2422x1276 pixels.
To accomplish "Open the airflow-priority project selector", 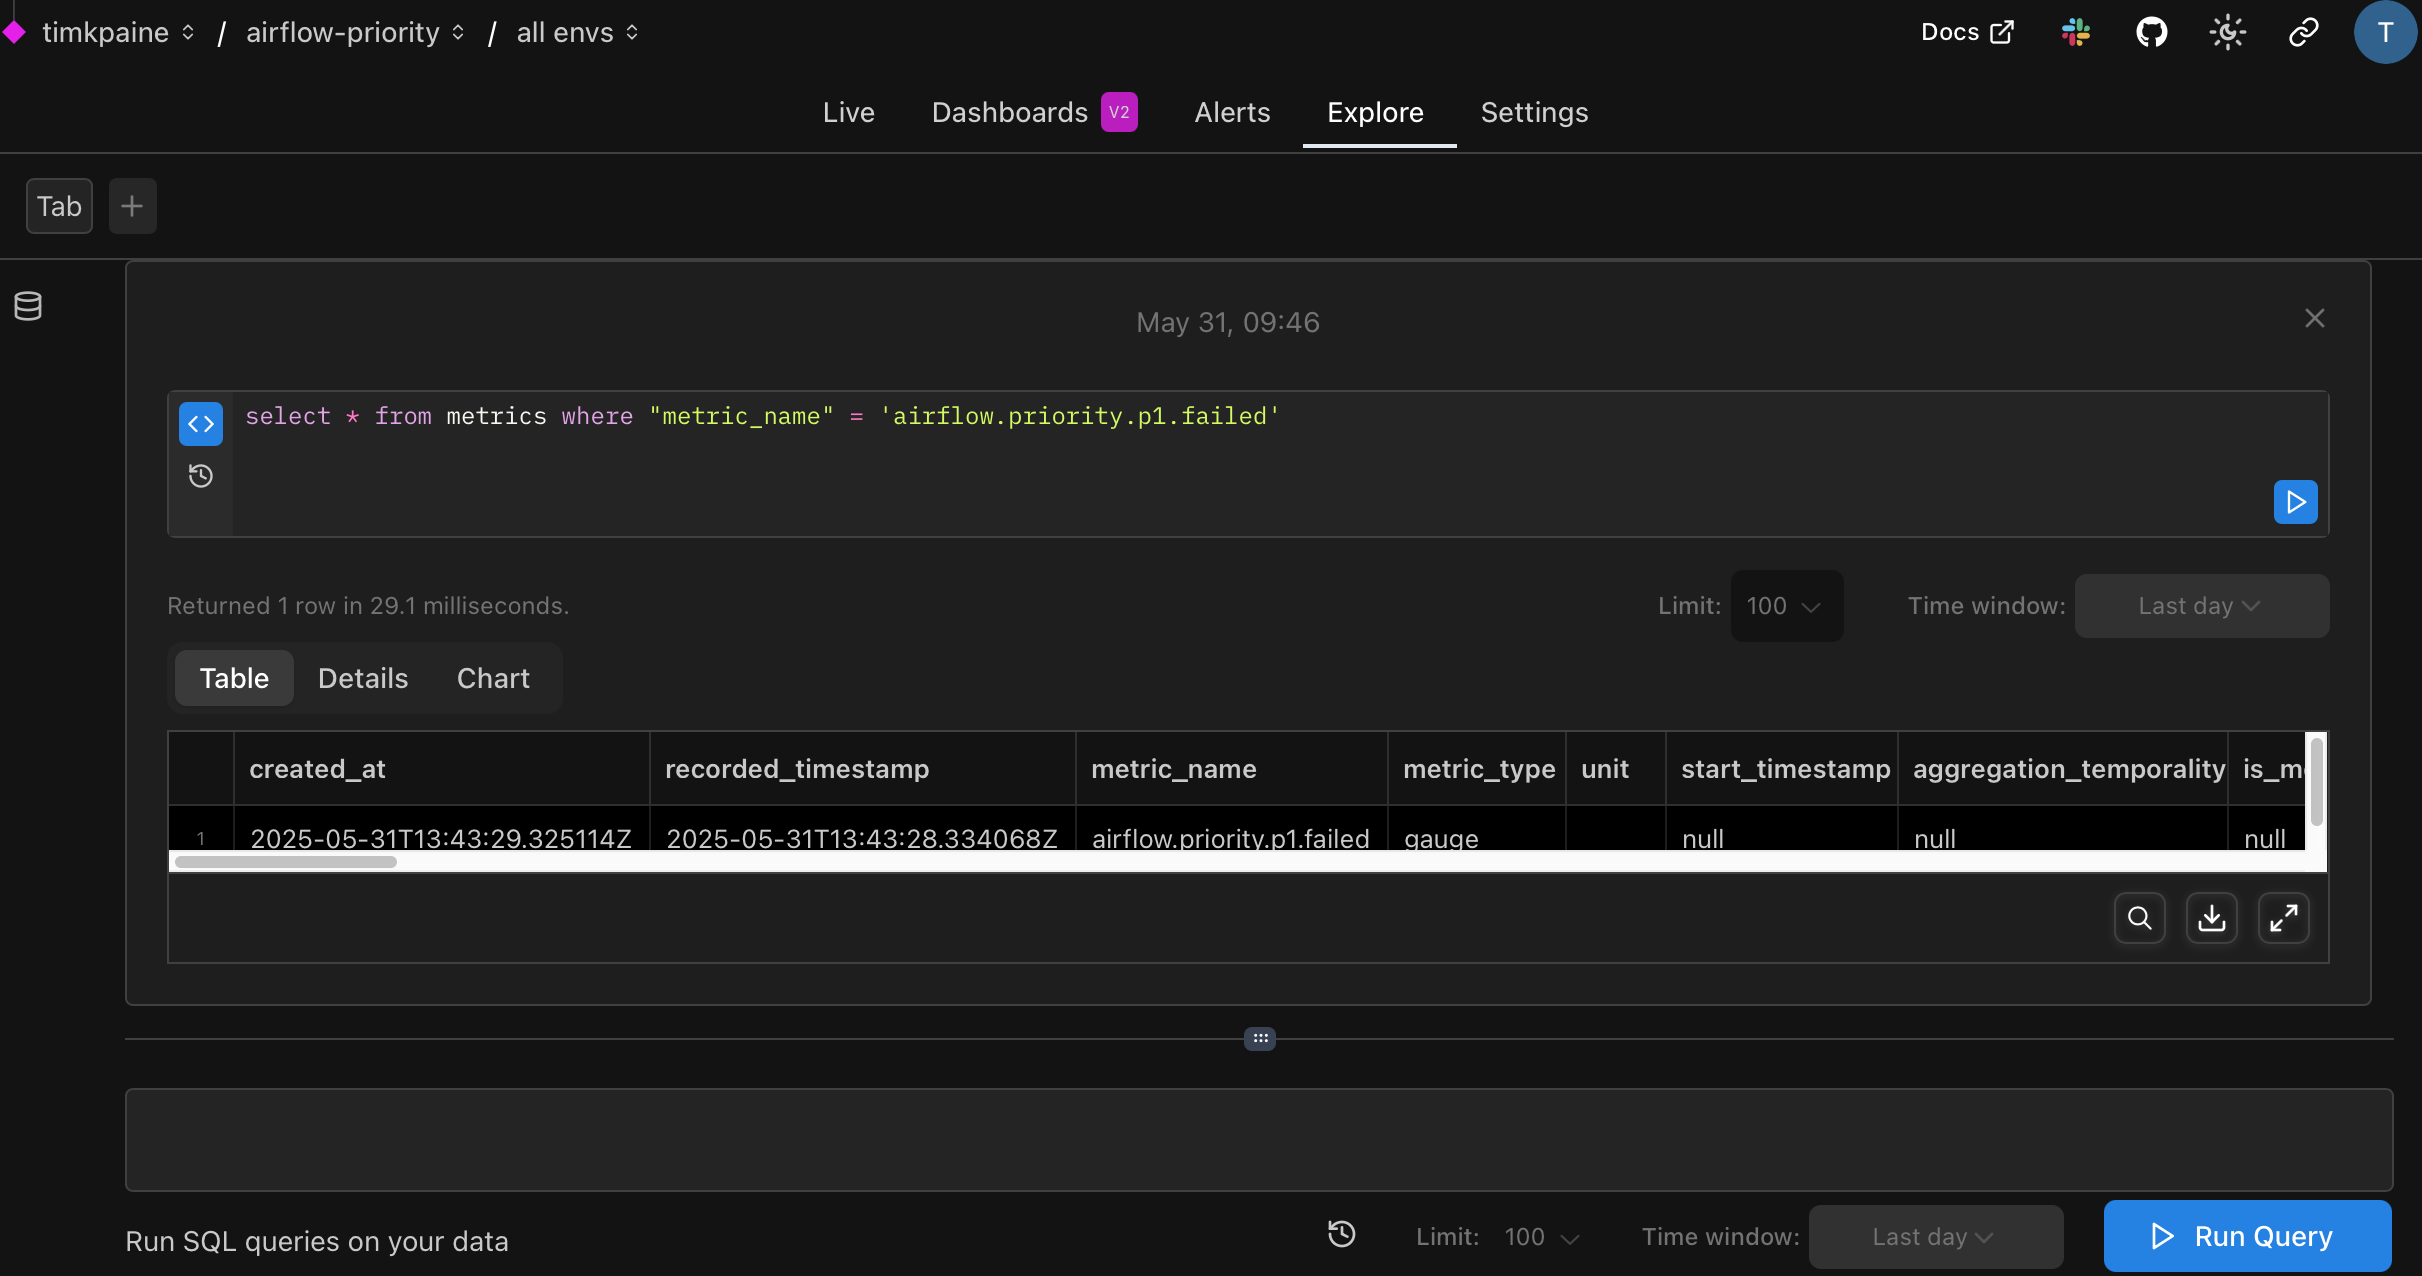I will pos(355,33).
